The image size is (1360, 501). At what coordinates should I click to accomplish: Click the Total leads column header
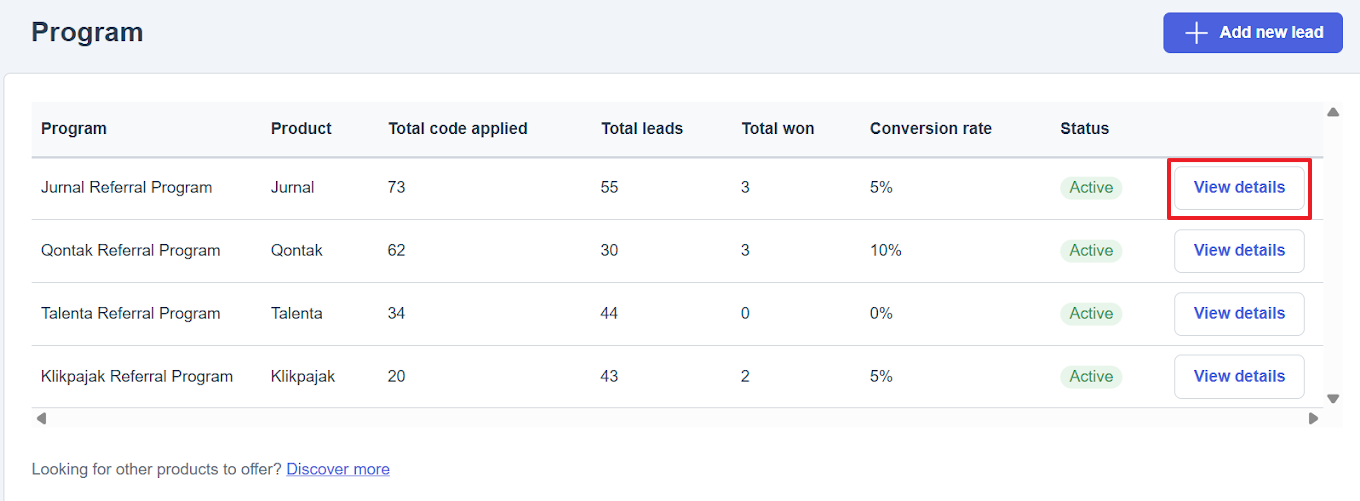[x=641, y=129]
